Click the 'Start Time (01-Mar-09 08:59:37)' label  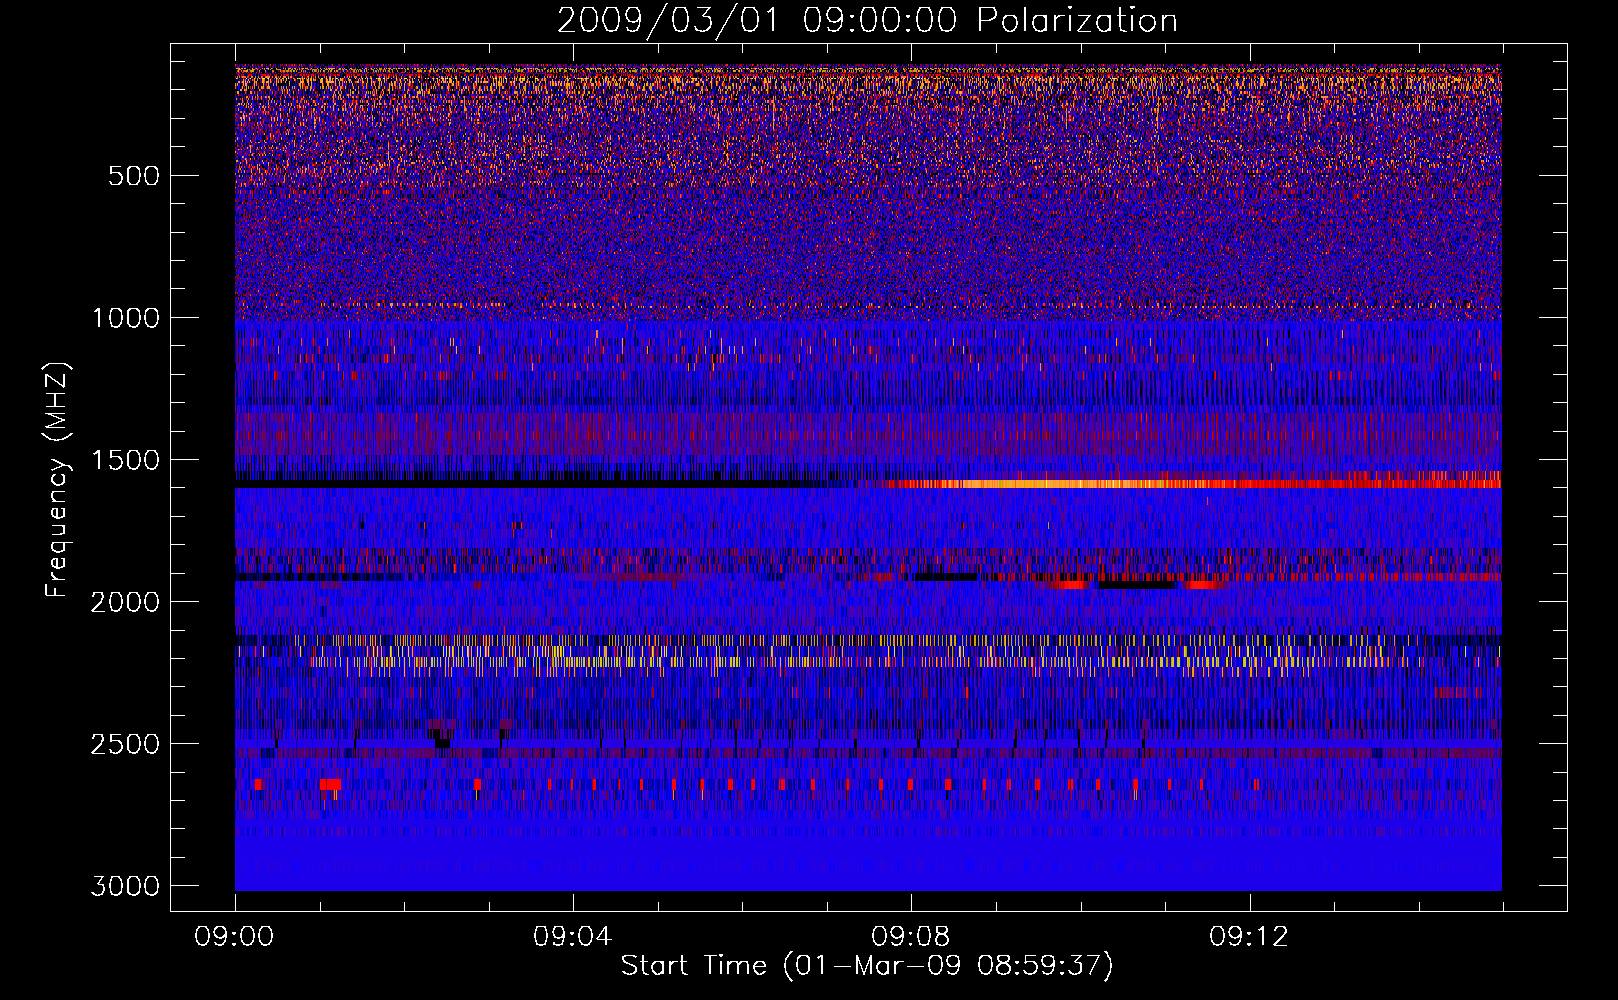point(867,966)
